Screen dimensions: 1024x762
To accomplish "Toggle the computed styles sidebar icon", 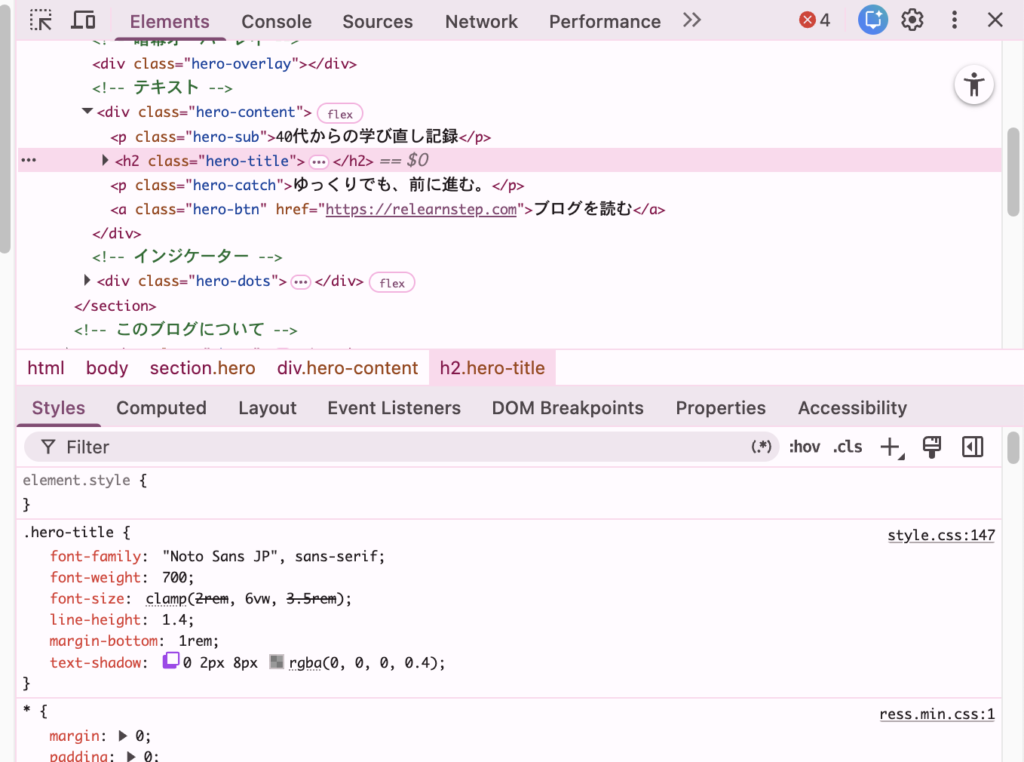I will tap(972, 447).
